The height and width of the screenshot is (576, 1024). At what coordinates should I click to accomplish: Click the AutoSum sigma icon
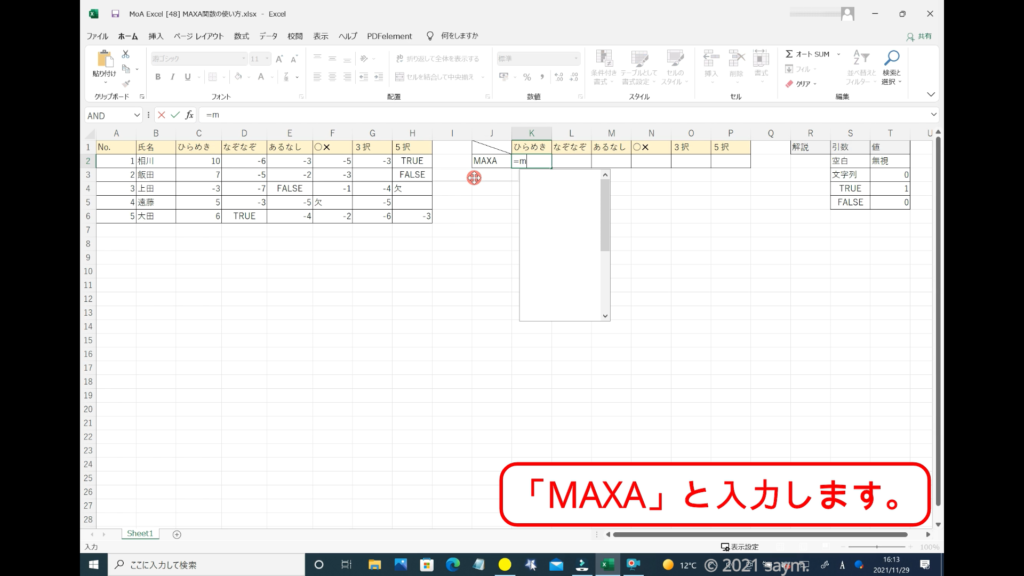point(789,54)
